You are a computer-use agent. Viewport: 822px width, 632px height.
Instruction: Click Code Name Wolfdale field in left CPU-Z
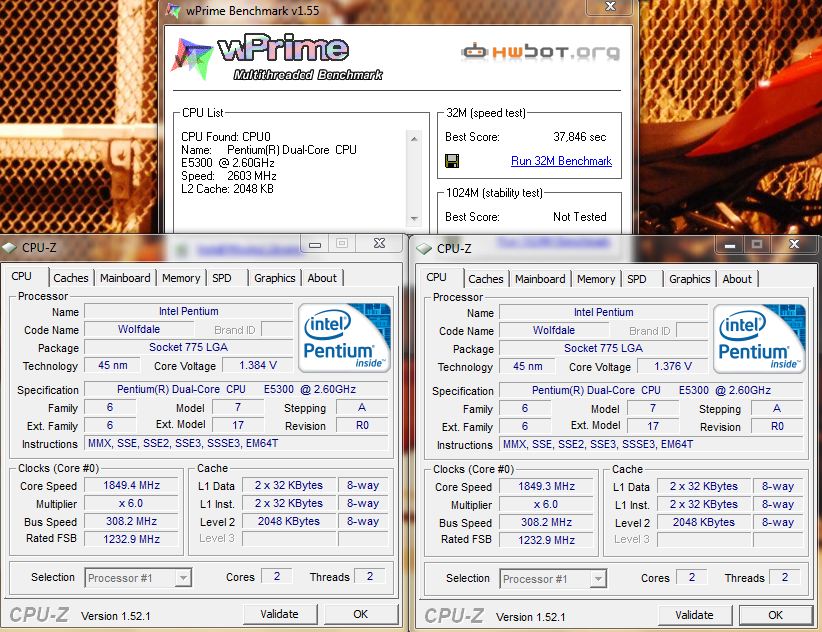(139, 329)
